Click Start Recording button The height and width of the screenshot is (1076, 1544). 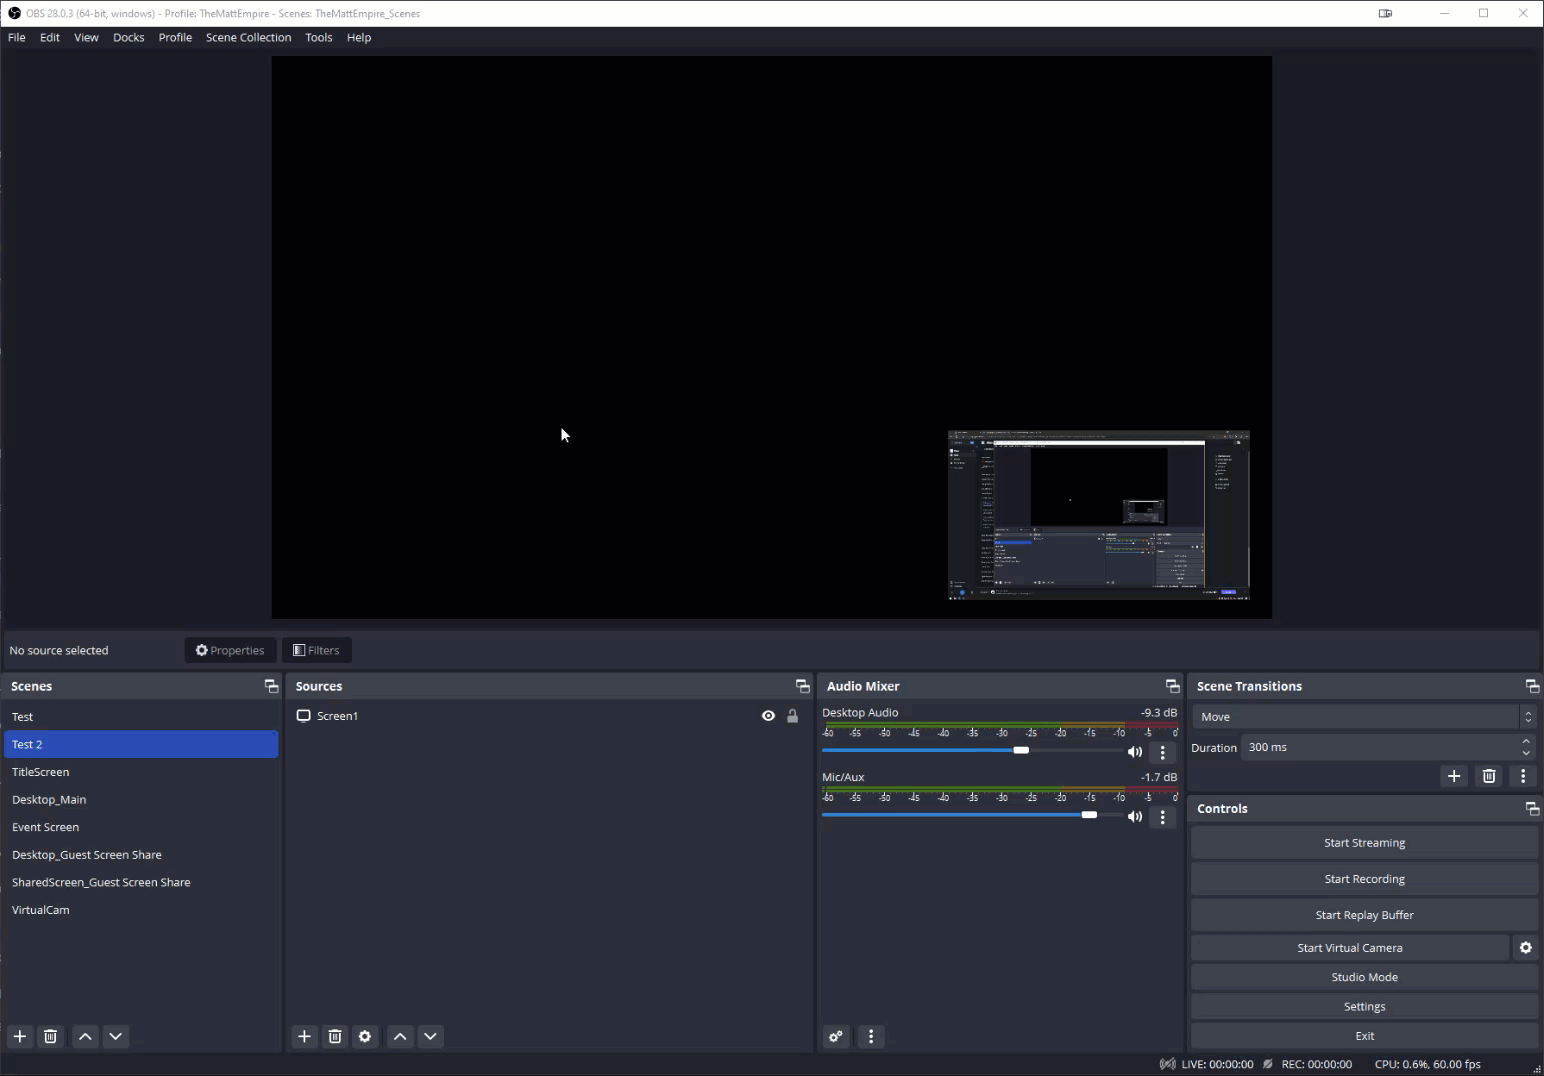coord(1364,879)
